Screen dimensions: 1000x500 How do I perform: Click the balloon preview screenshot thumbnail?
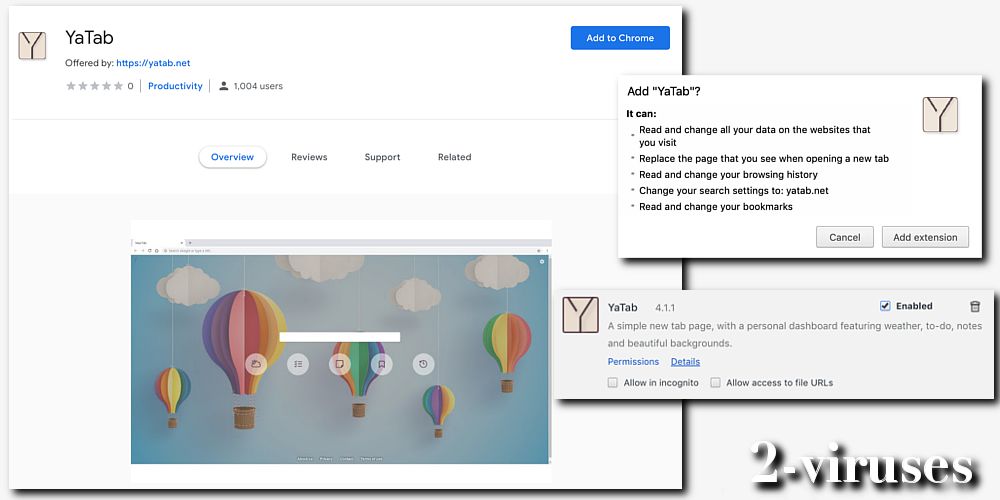tap(341, 352)
